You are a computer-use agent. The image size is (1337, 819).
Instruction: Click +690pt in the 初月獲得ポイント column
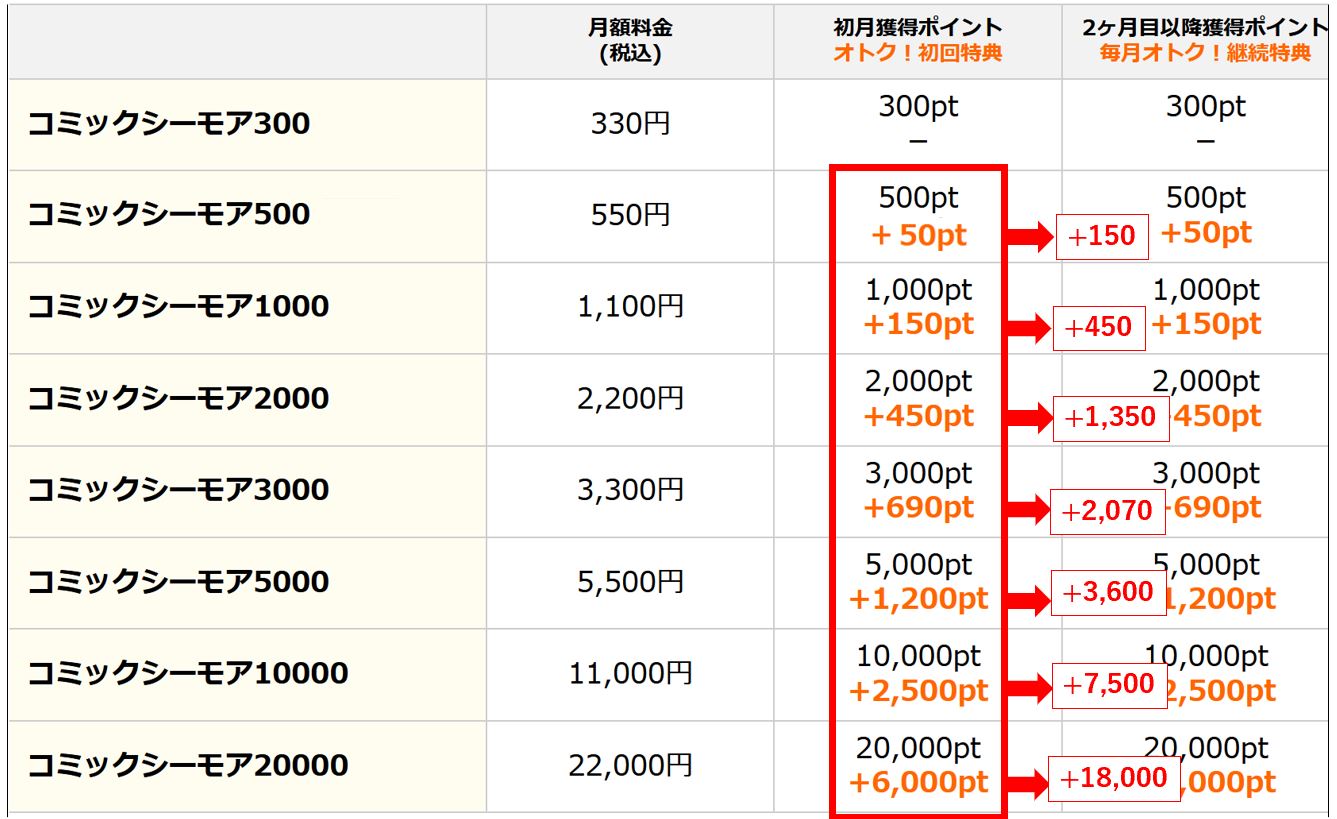(918, 508)
